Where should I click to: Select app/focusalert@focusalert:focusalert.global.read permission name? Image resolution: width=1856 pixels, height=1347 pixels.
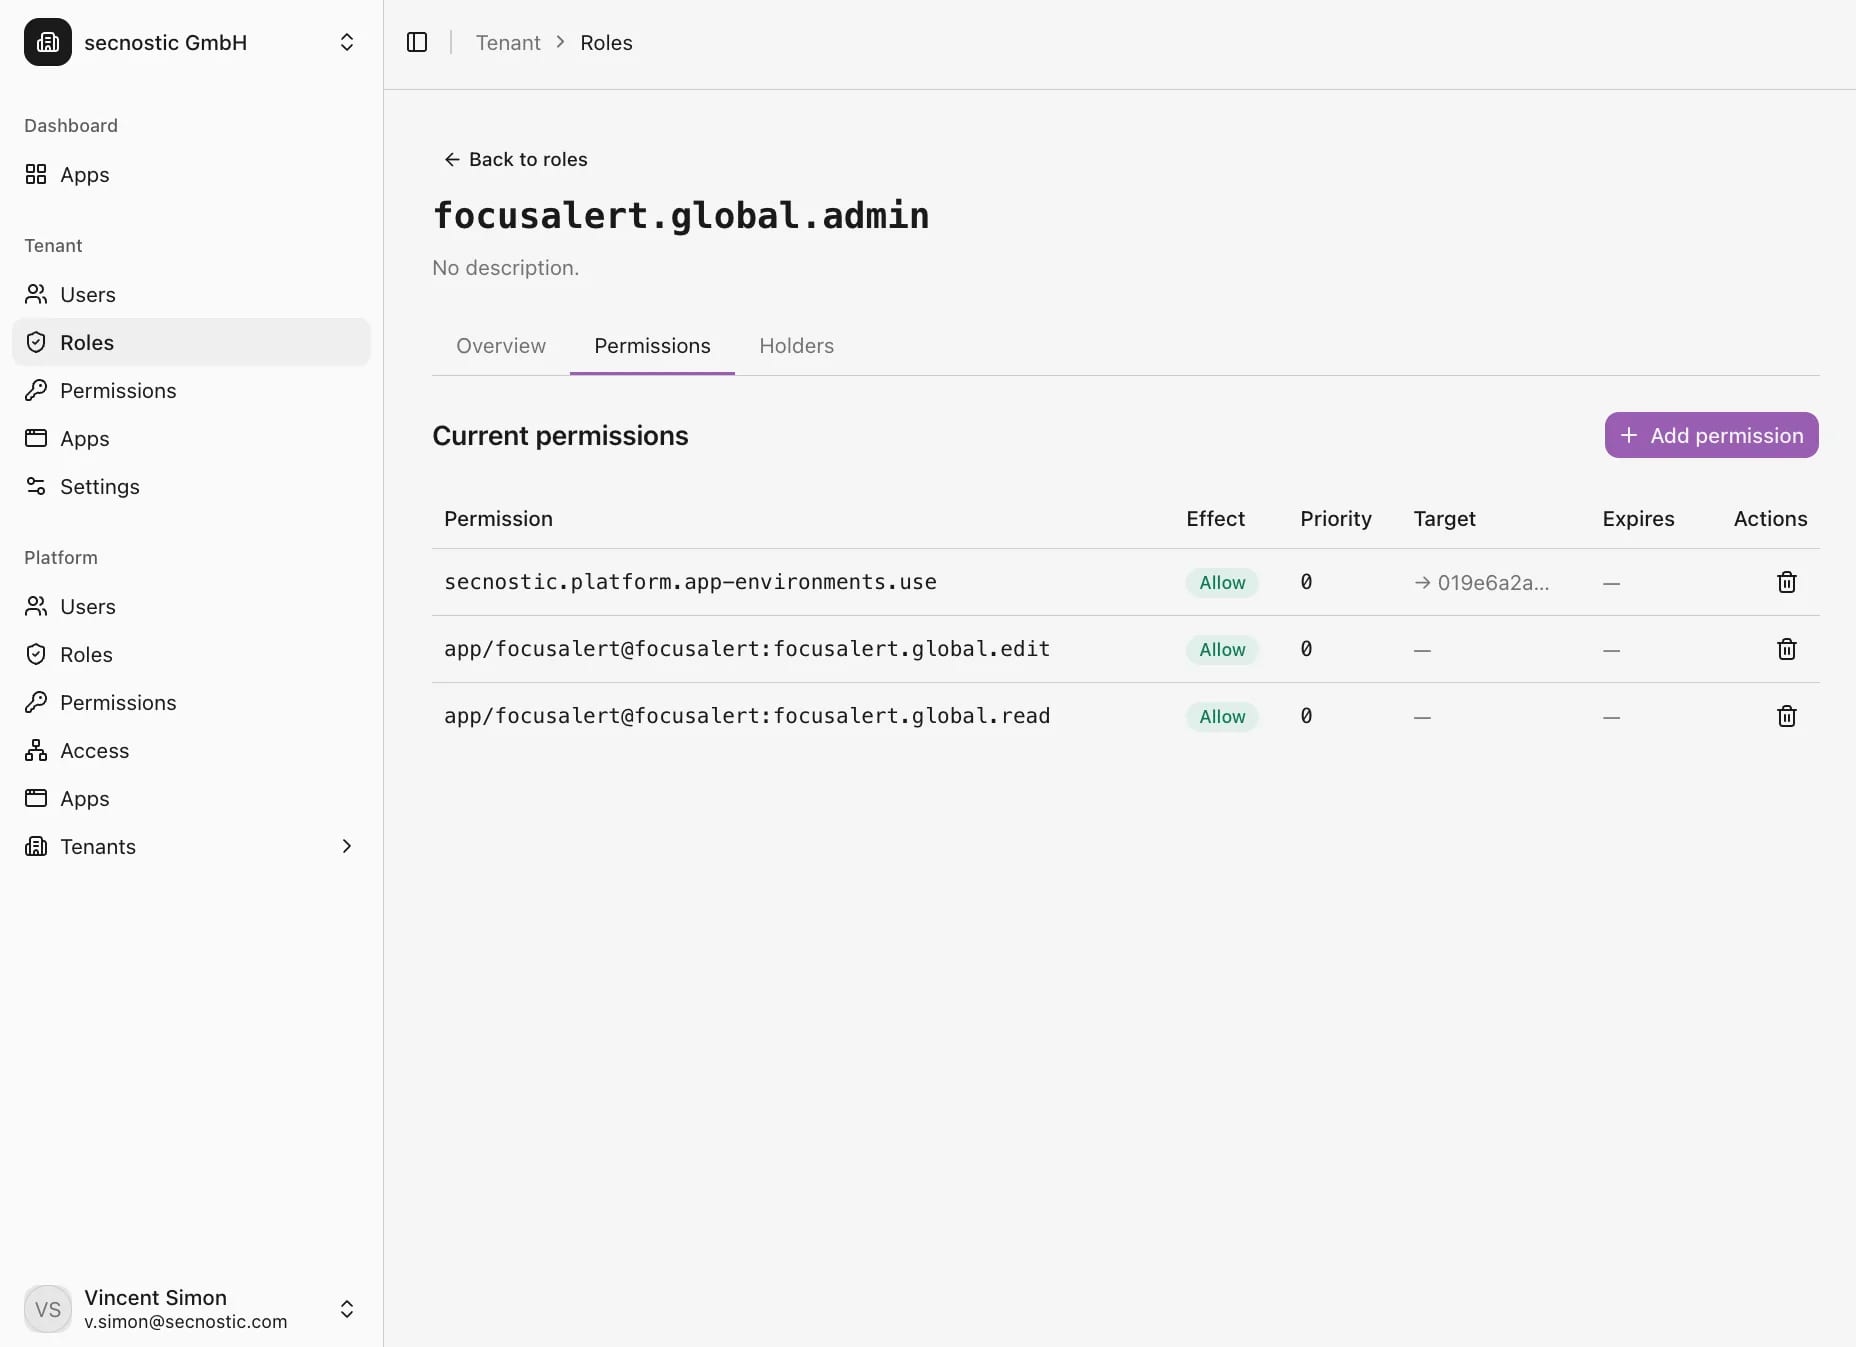[747, 716]
